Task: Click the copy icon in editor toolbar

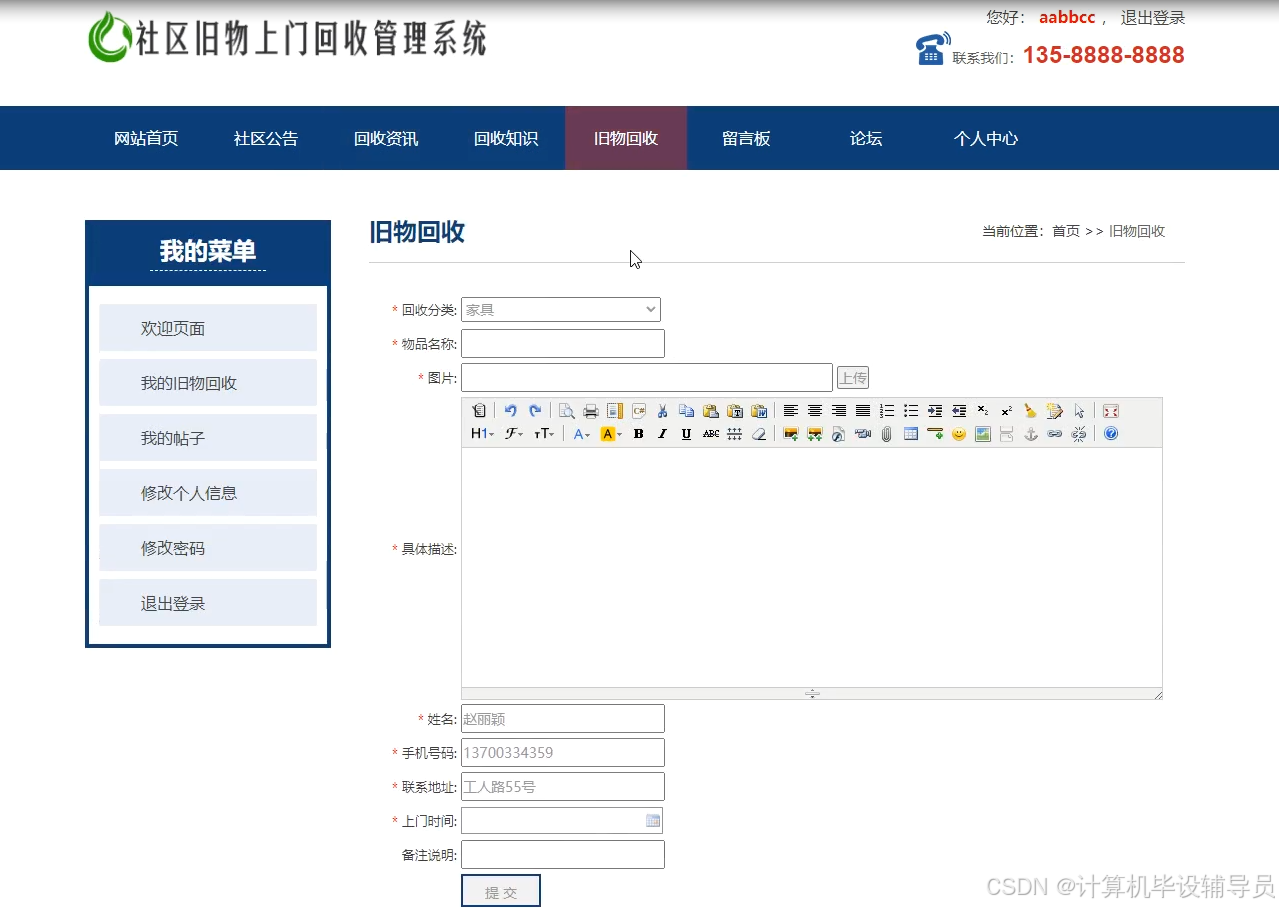Action: point(686,411)
